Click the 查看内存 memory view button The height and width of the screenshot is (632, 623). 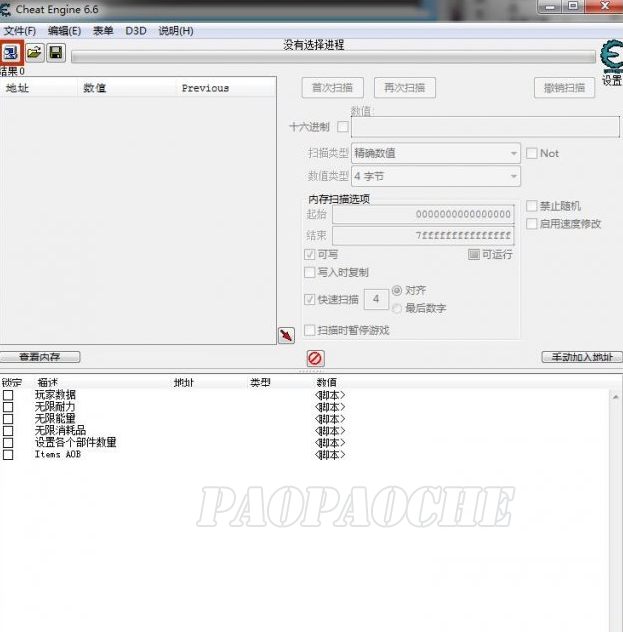[40, 357]
